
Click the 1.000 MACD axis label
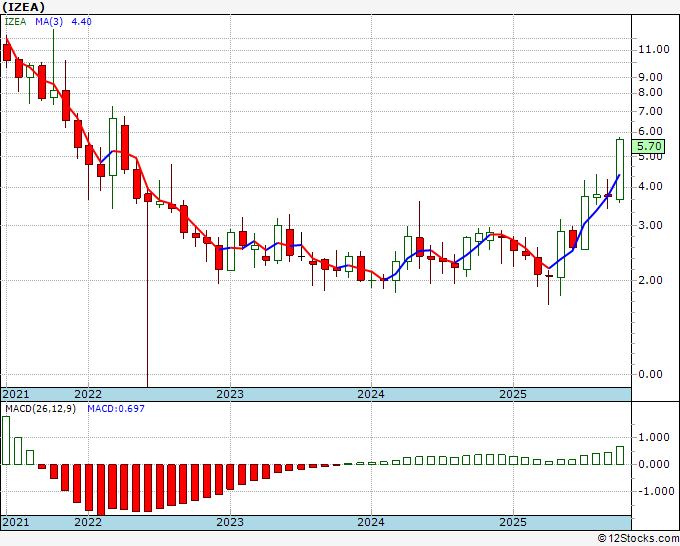[654, 438]
